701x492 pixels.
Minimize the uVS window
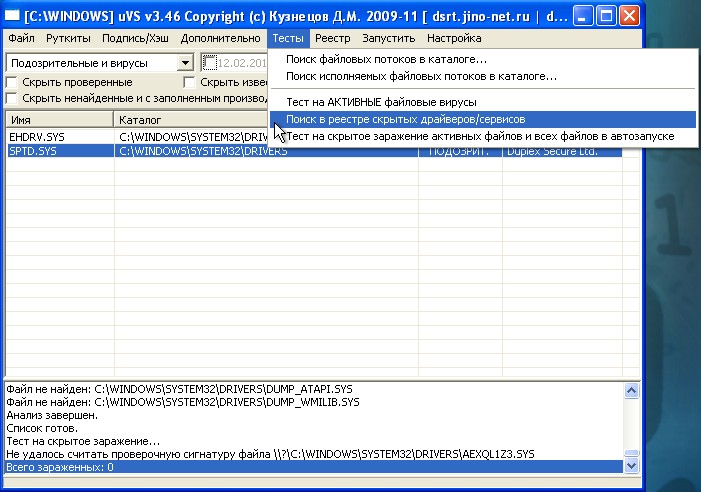pyautogui.click(x=583, y=17)
